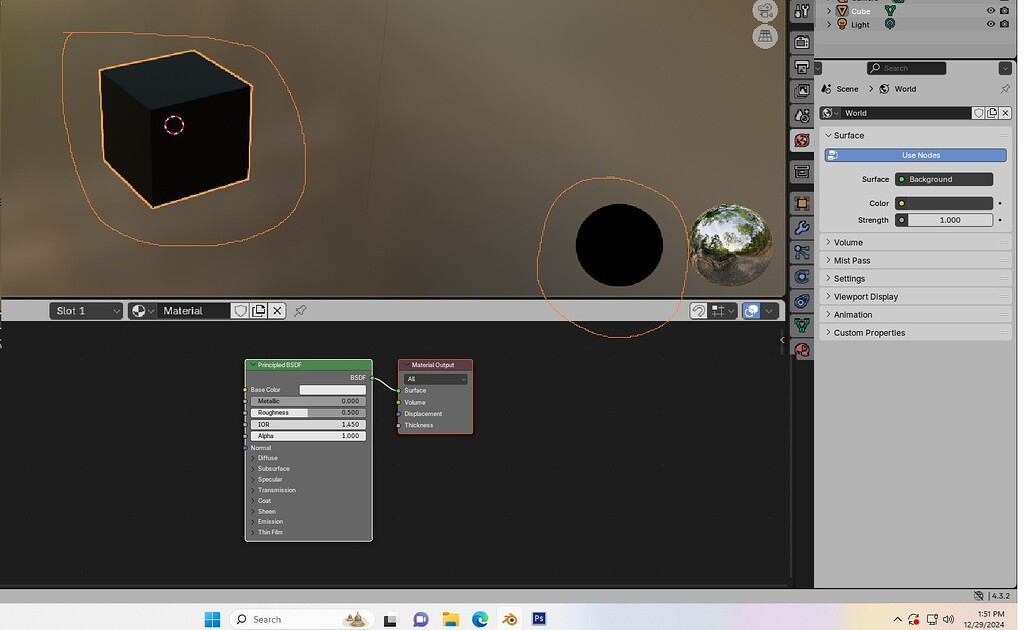
Task: Expand the Emission section of Principled BSDF
Action: [x=268, y=522]
